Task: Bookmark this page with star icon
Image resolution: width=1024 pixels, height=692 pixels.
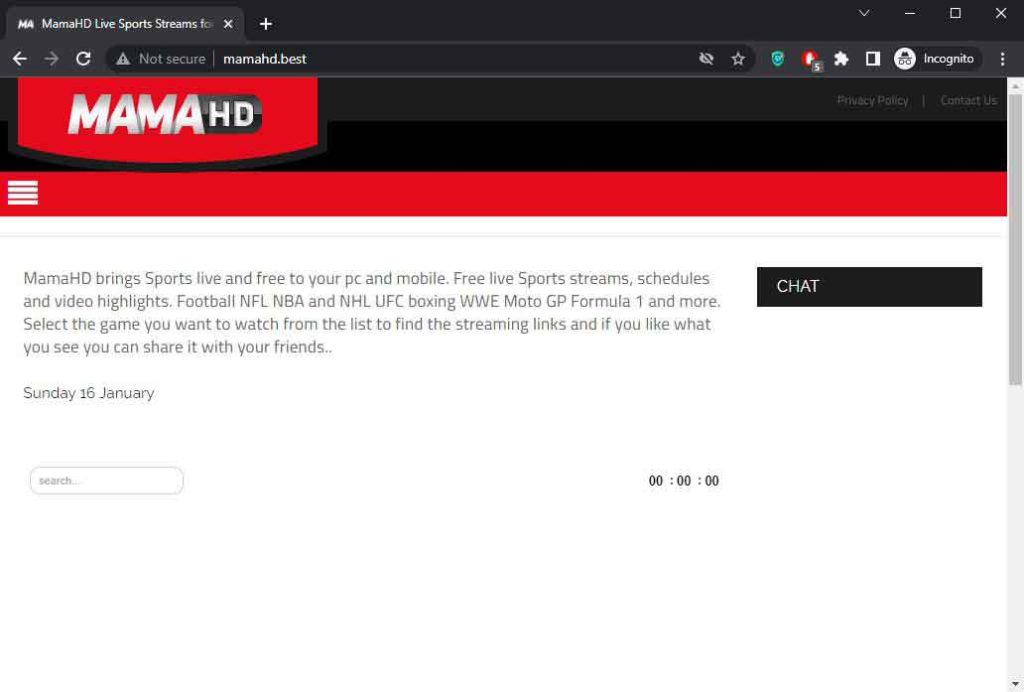Action: [x=738, y=59]
